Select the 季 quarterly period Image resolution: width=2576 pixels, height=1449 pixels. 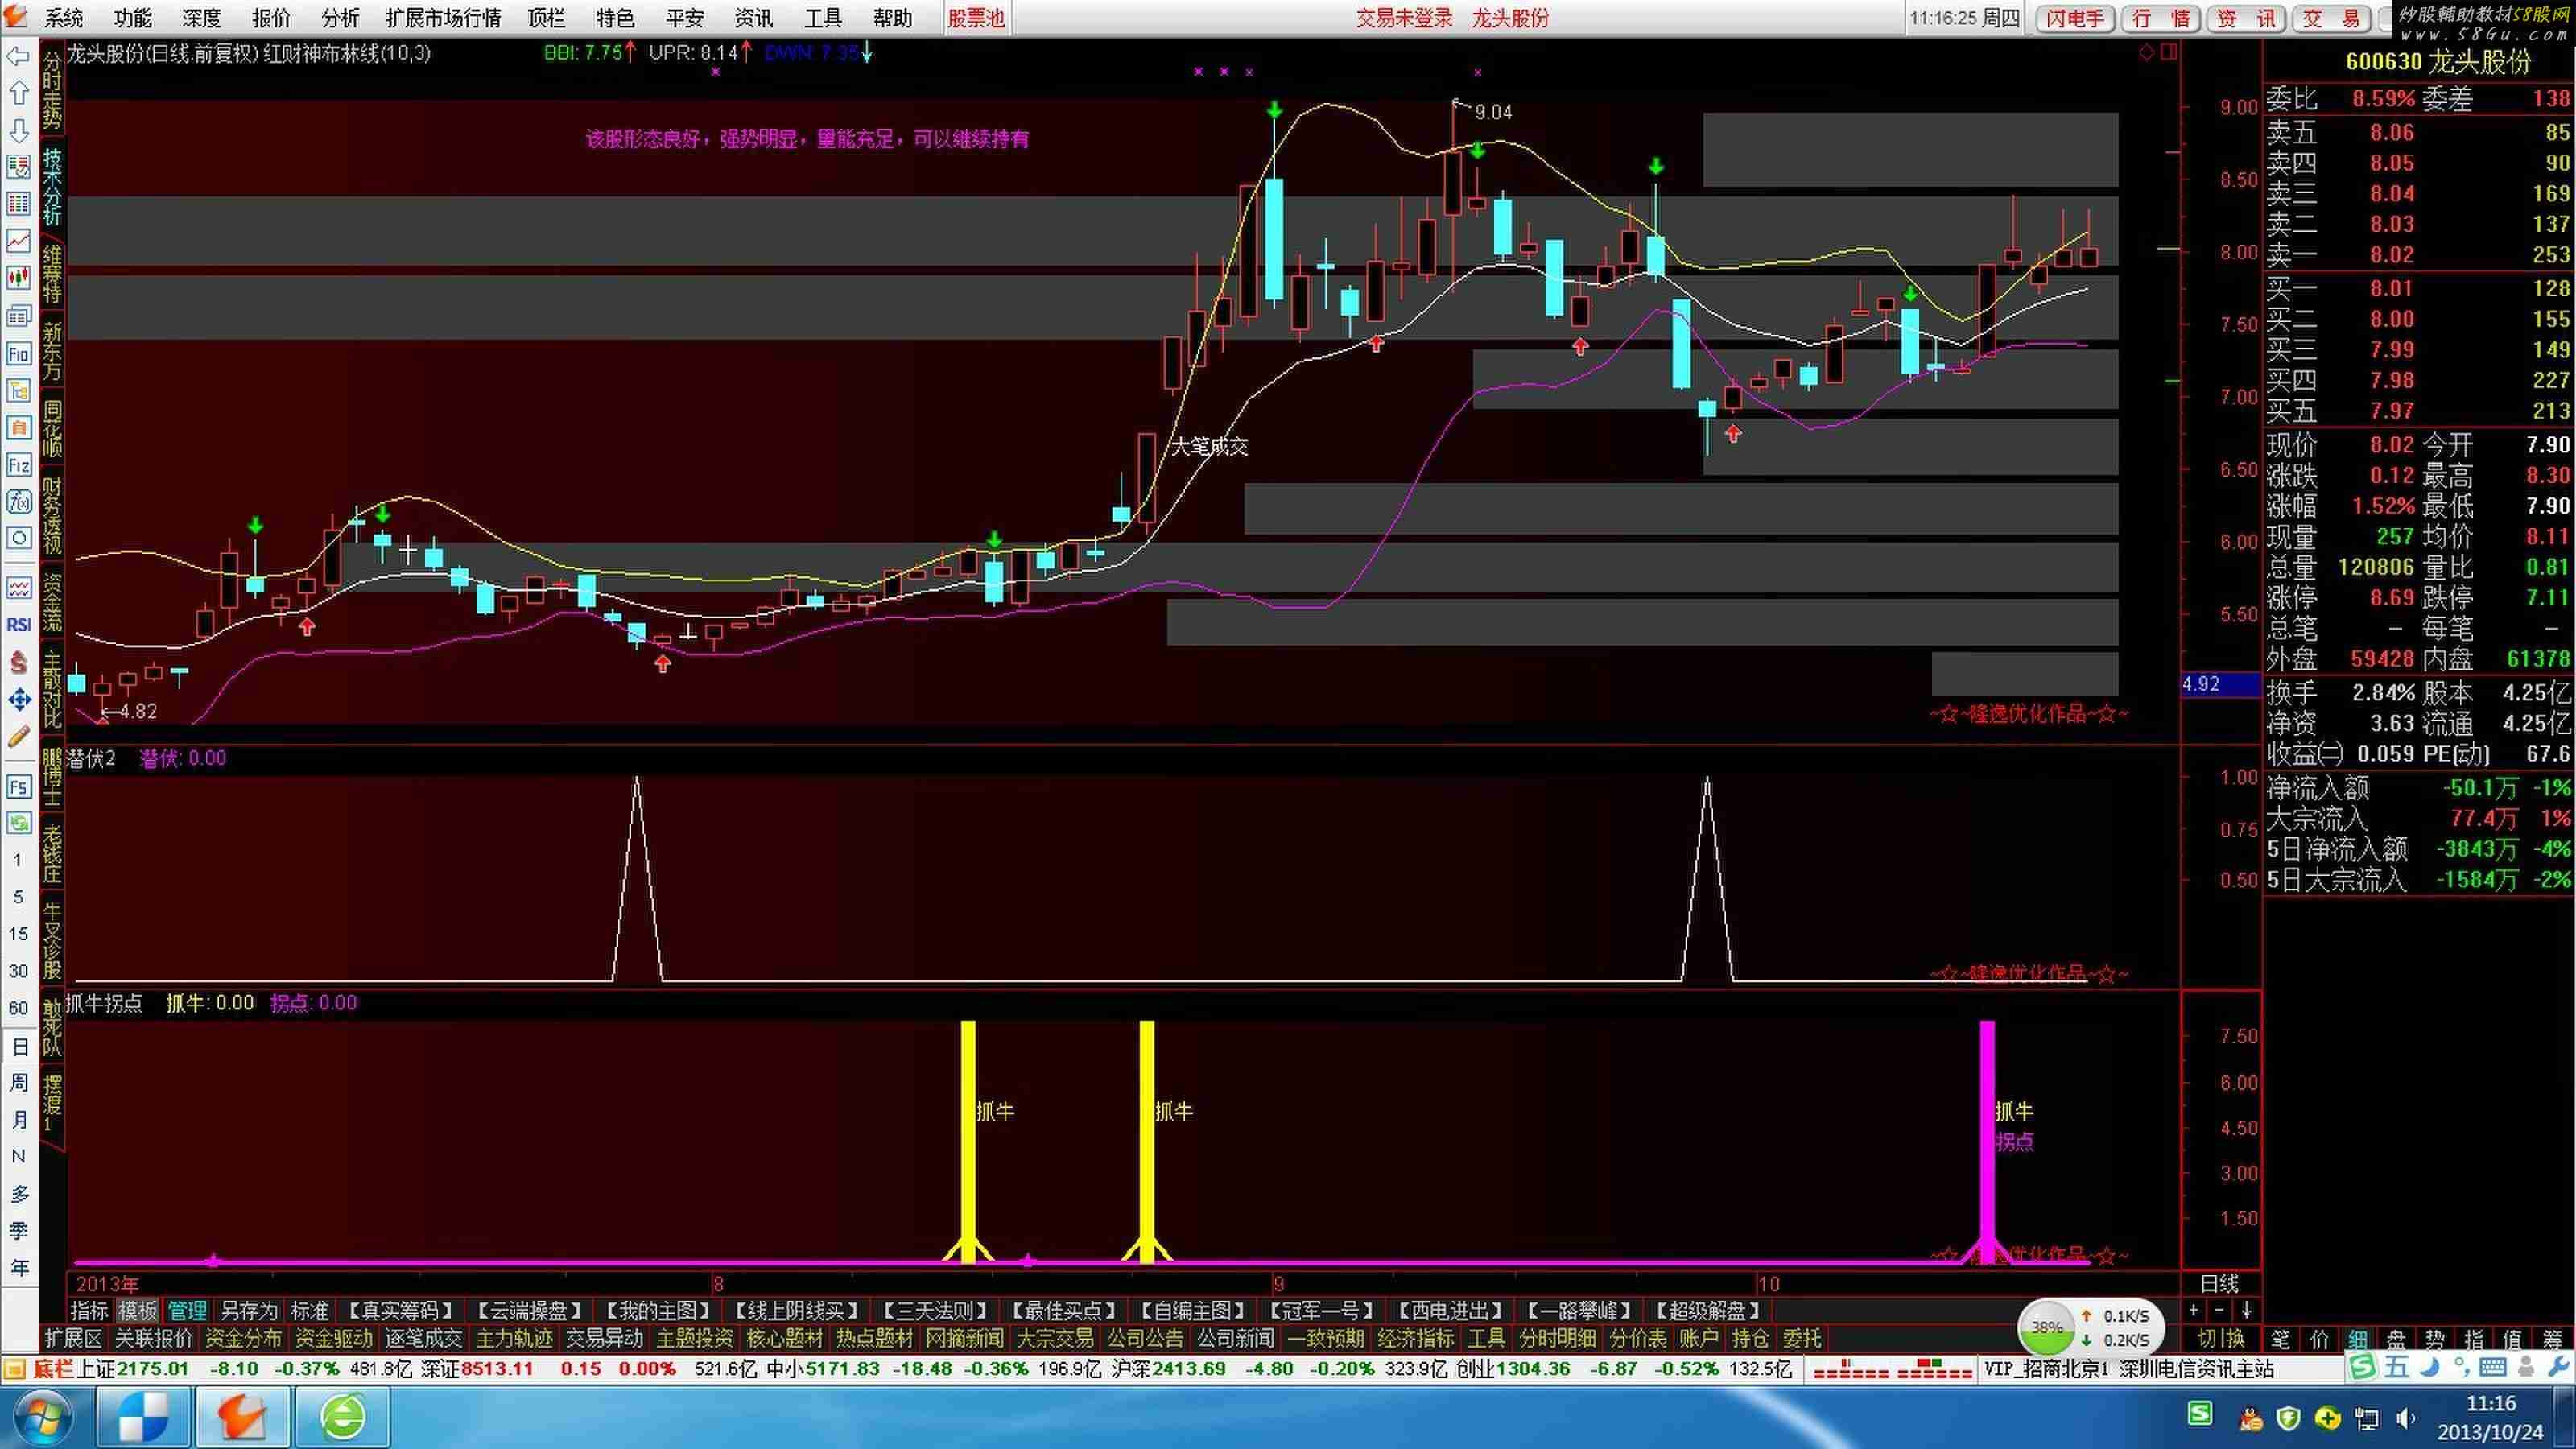[x=18, y=1231]
